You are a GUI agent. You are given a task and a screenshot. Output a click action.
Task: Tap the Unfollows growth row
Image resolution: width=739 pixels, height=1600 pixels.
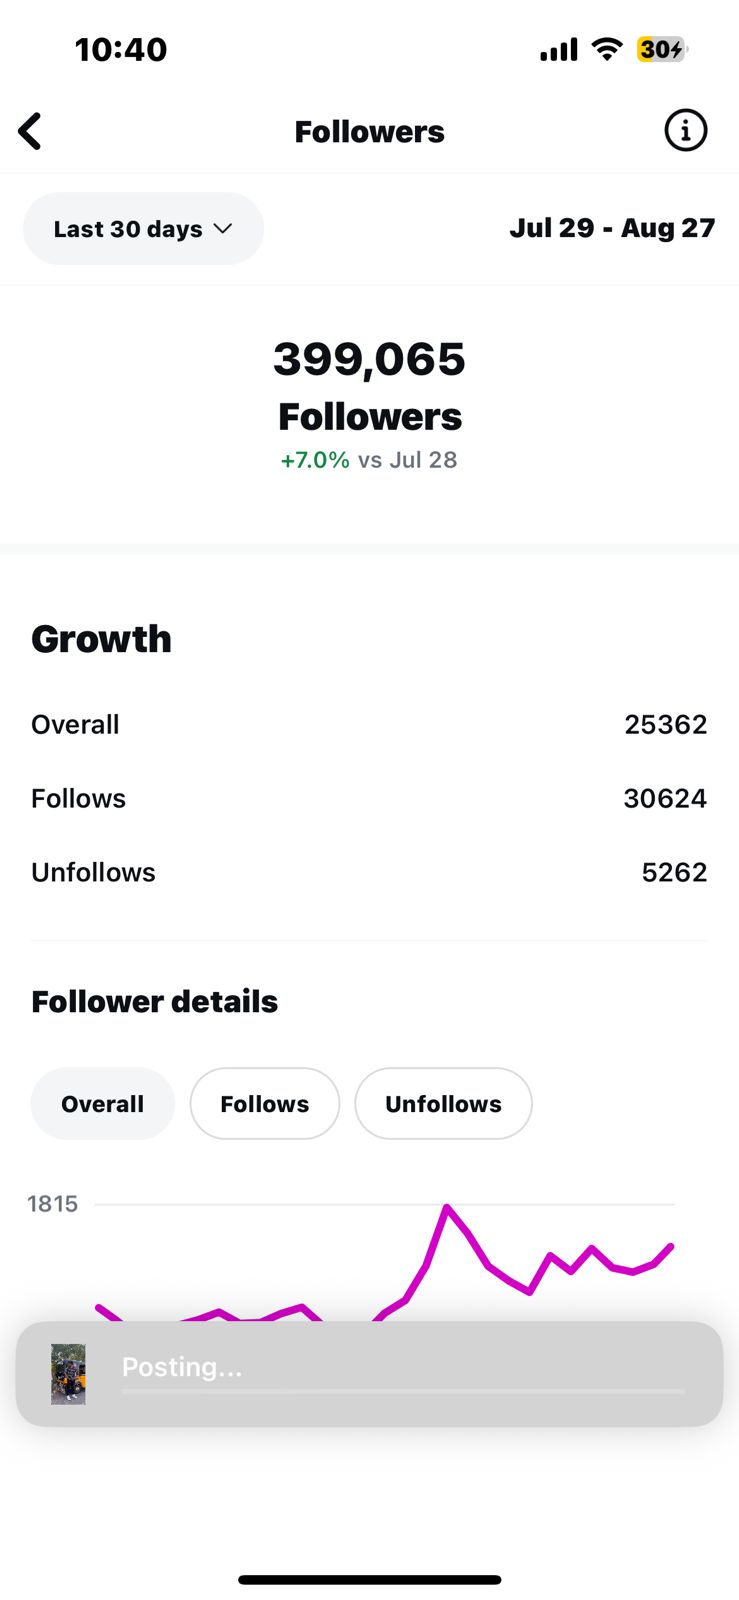point(369,872)
